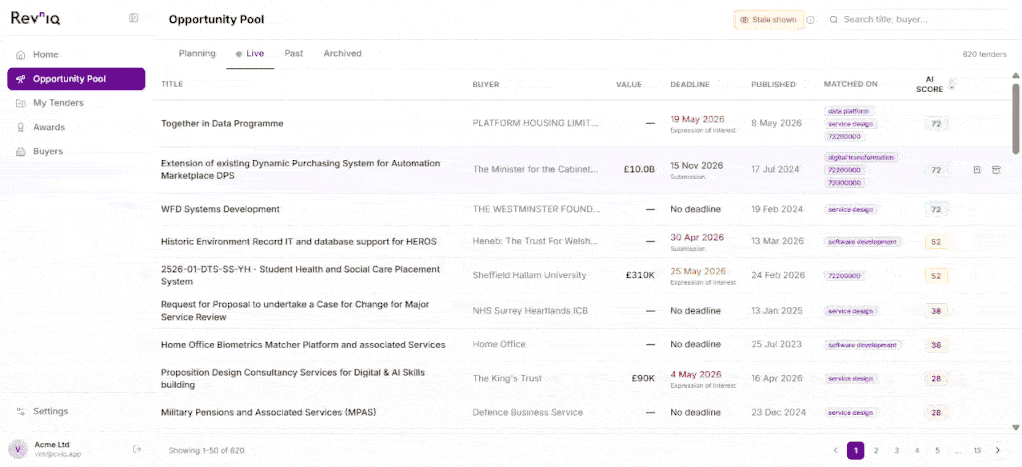Open Buyers via its building icon
Viewport: 1022px width, 467px height.
click(21, 151)
